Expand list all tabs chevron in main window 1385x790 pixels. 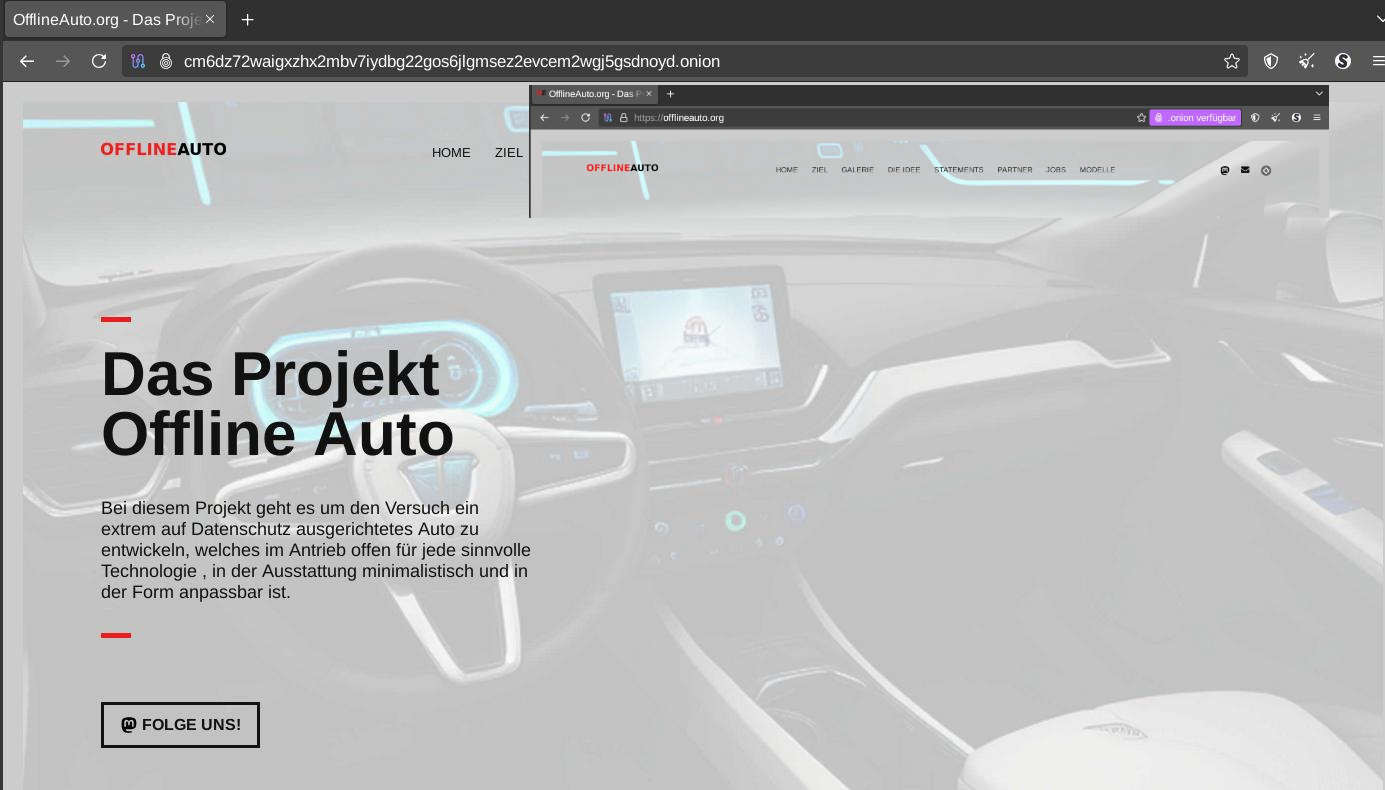(1380, 19)
